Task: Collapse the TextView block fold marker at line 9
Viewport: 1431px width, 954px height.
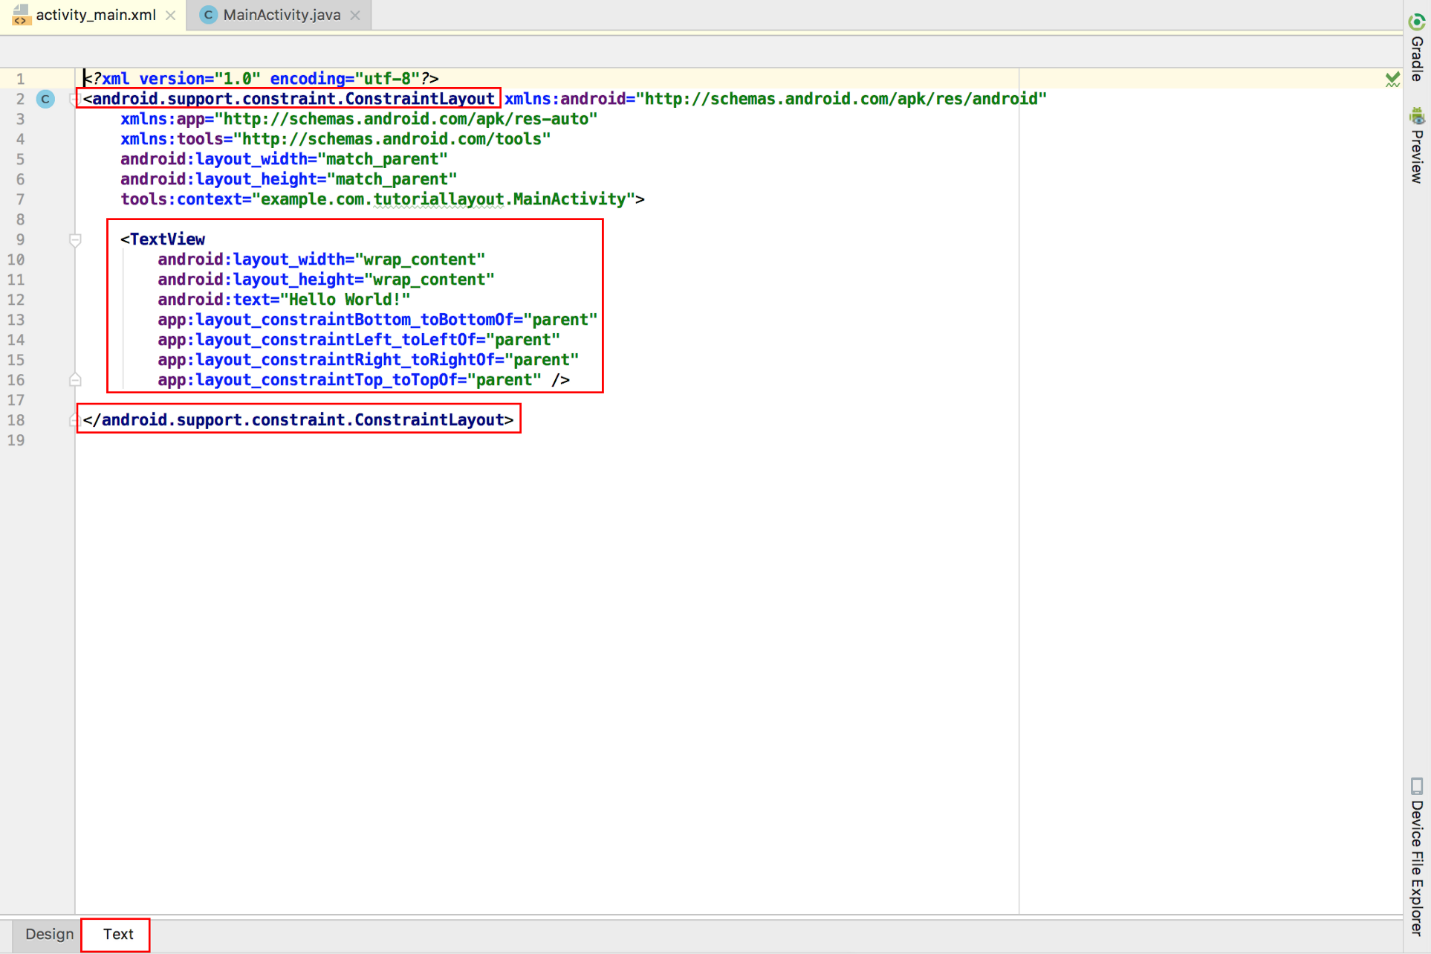Action: pyautogui.click(x=75, y=239)
